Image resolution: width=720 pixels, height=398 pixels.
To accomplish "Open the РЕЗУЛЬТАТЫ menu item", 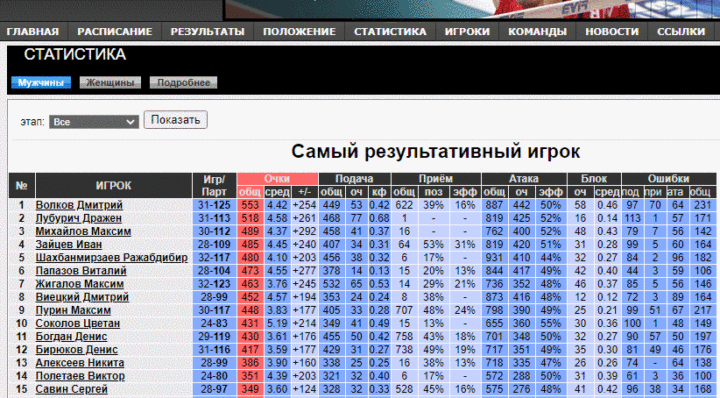I will tap(208, 32).
